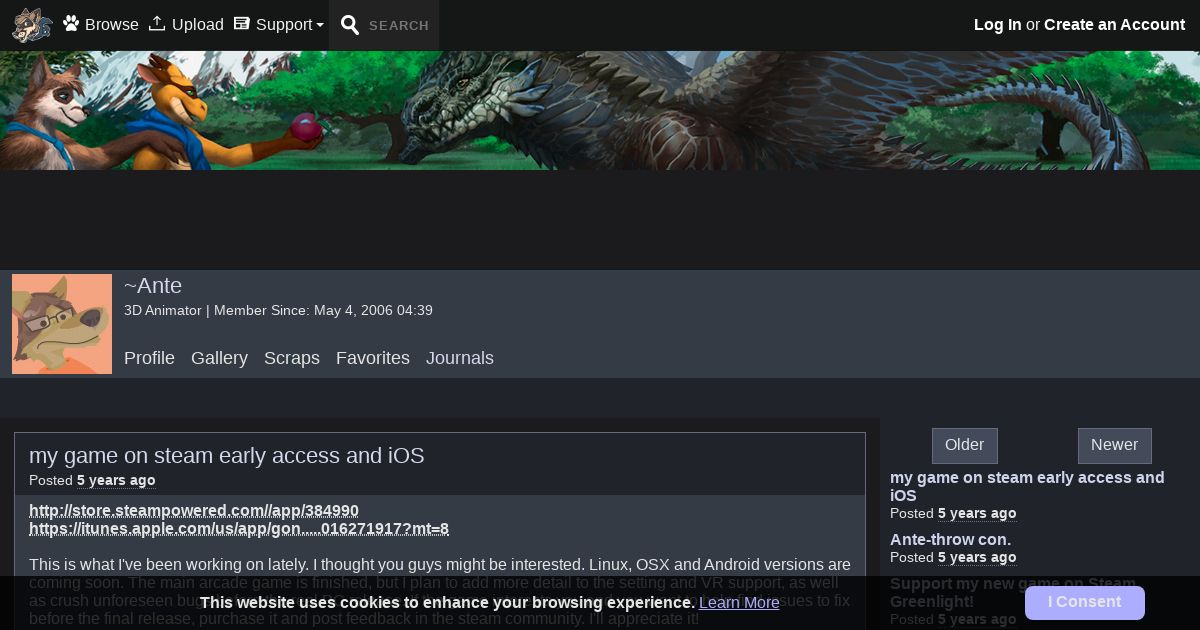Go to Newer journals
Screen dimensions: 1200x630
[x=1115, y=445]
